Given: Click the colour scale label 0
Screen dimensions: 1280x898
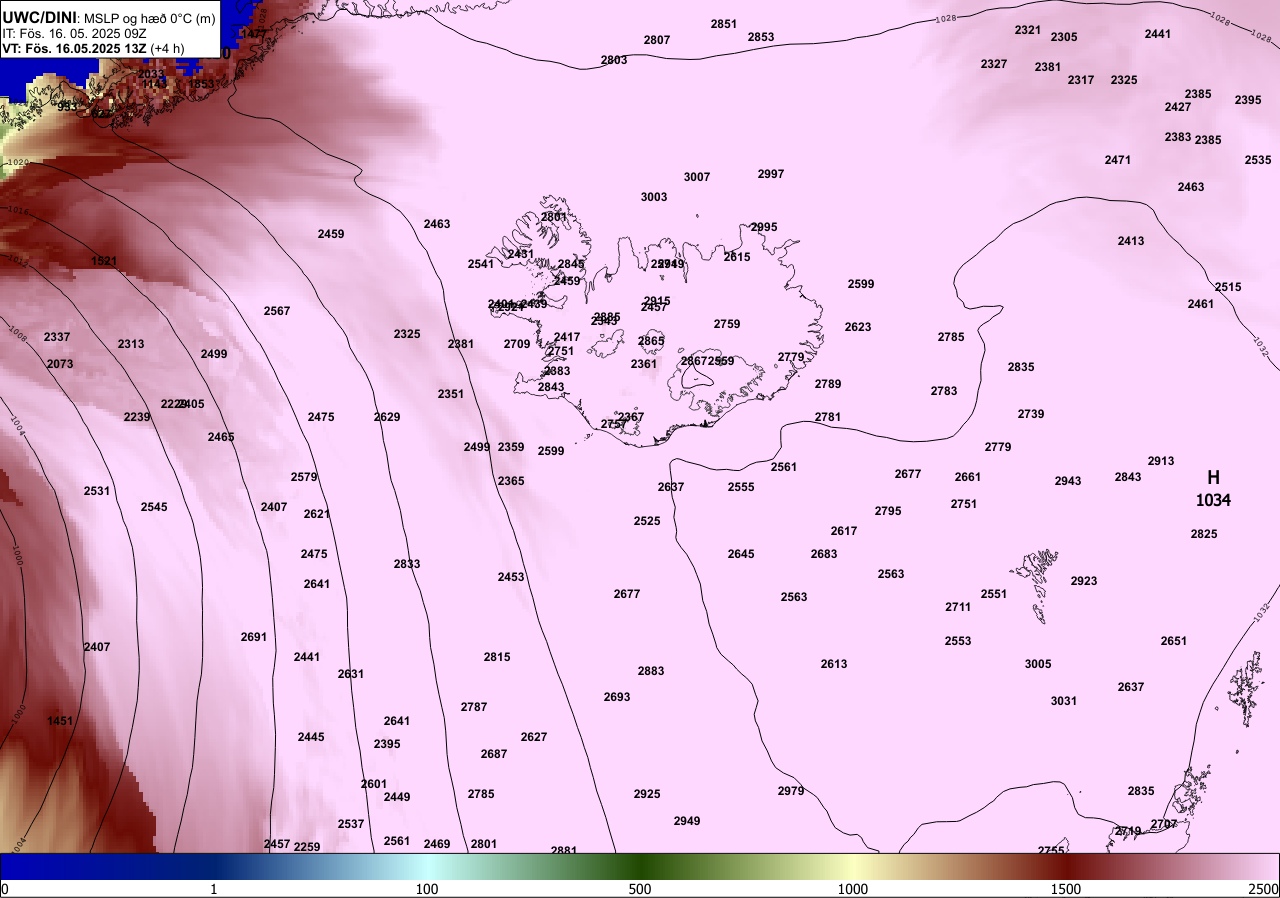Looking at the screenshot, I should click(x=5, y=889).
